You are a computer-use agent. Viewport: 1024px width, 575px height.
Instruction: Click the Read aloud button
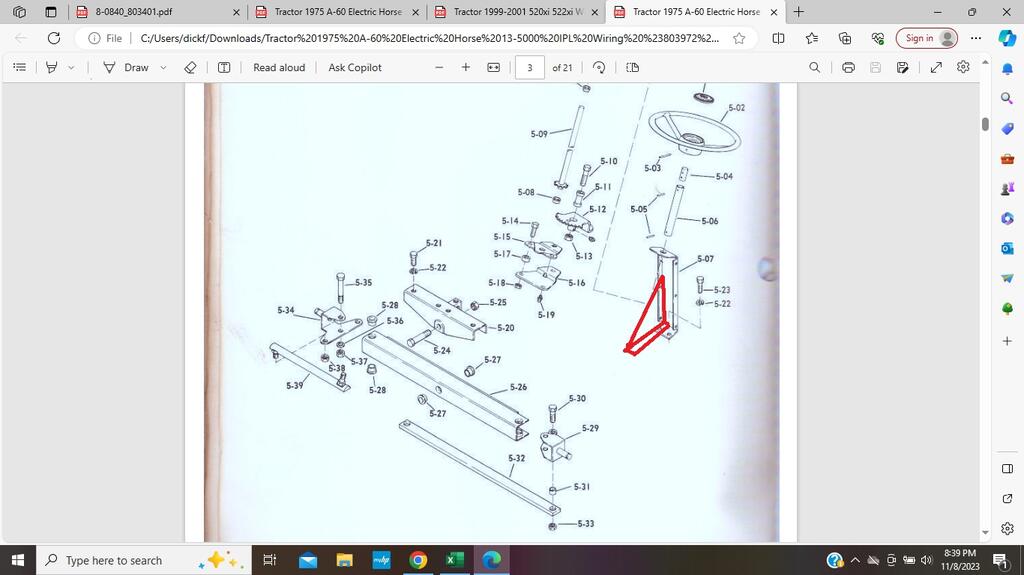pyautogui.click(x=279, y=67)
